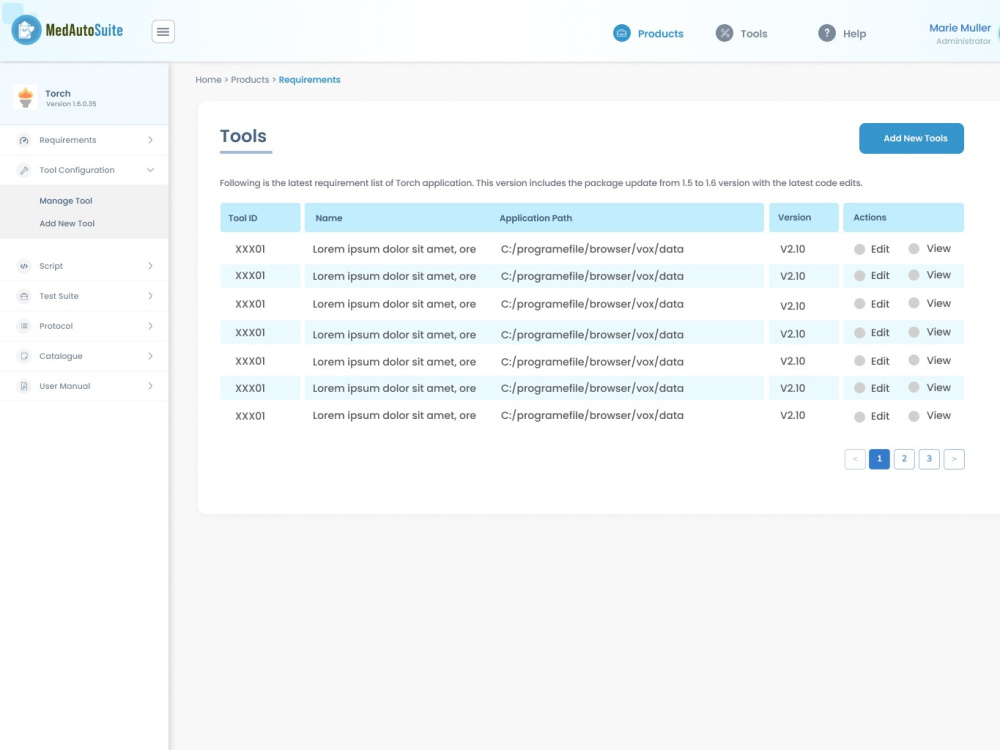Click the View radio in third table row
Screen dimensions: 1000x750
pos(914,304)
